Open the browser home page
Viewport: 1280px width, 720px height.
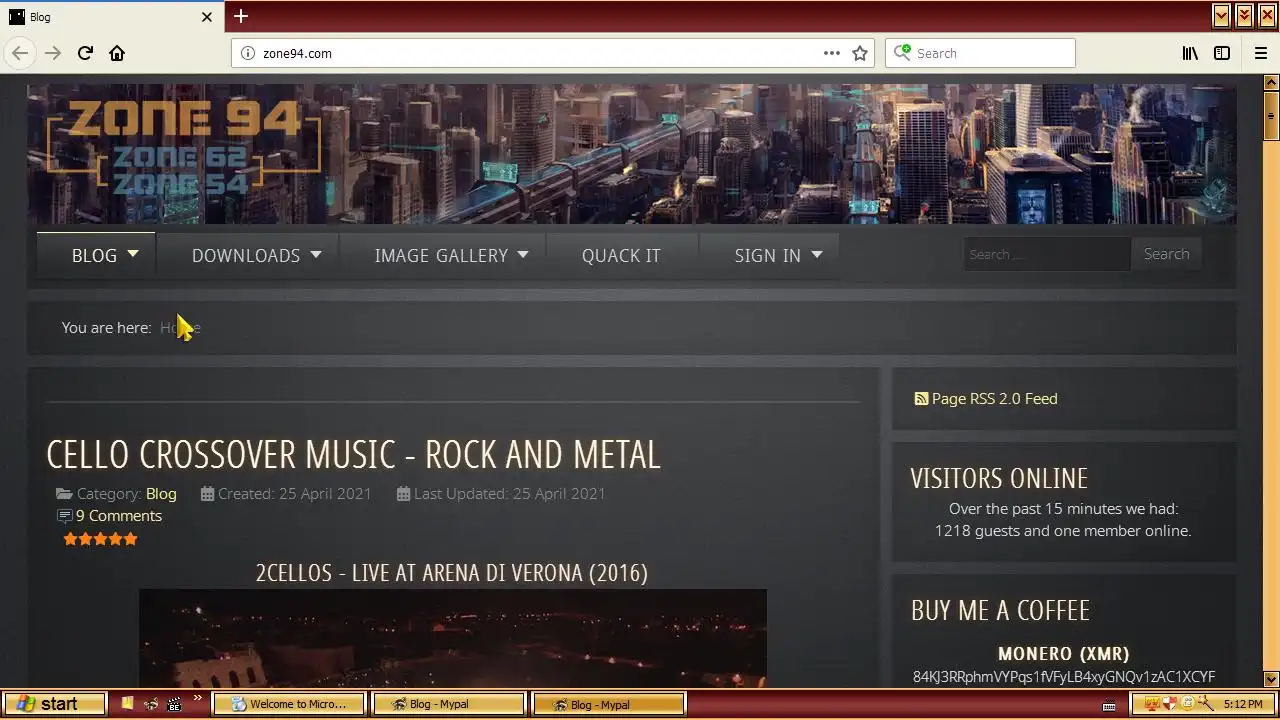tap(117, 53)
